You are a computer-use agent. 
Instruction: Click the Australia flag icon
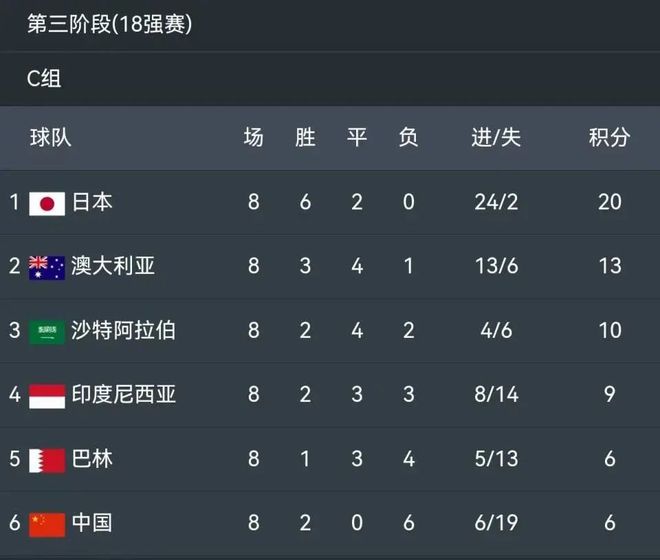(x=47, y=268)
